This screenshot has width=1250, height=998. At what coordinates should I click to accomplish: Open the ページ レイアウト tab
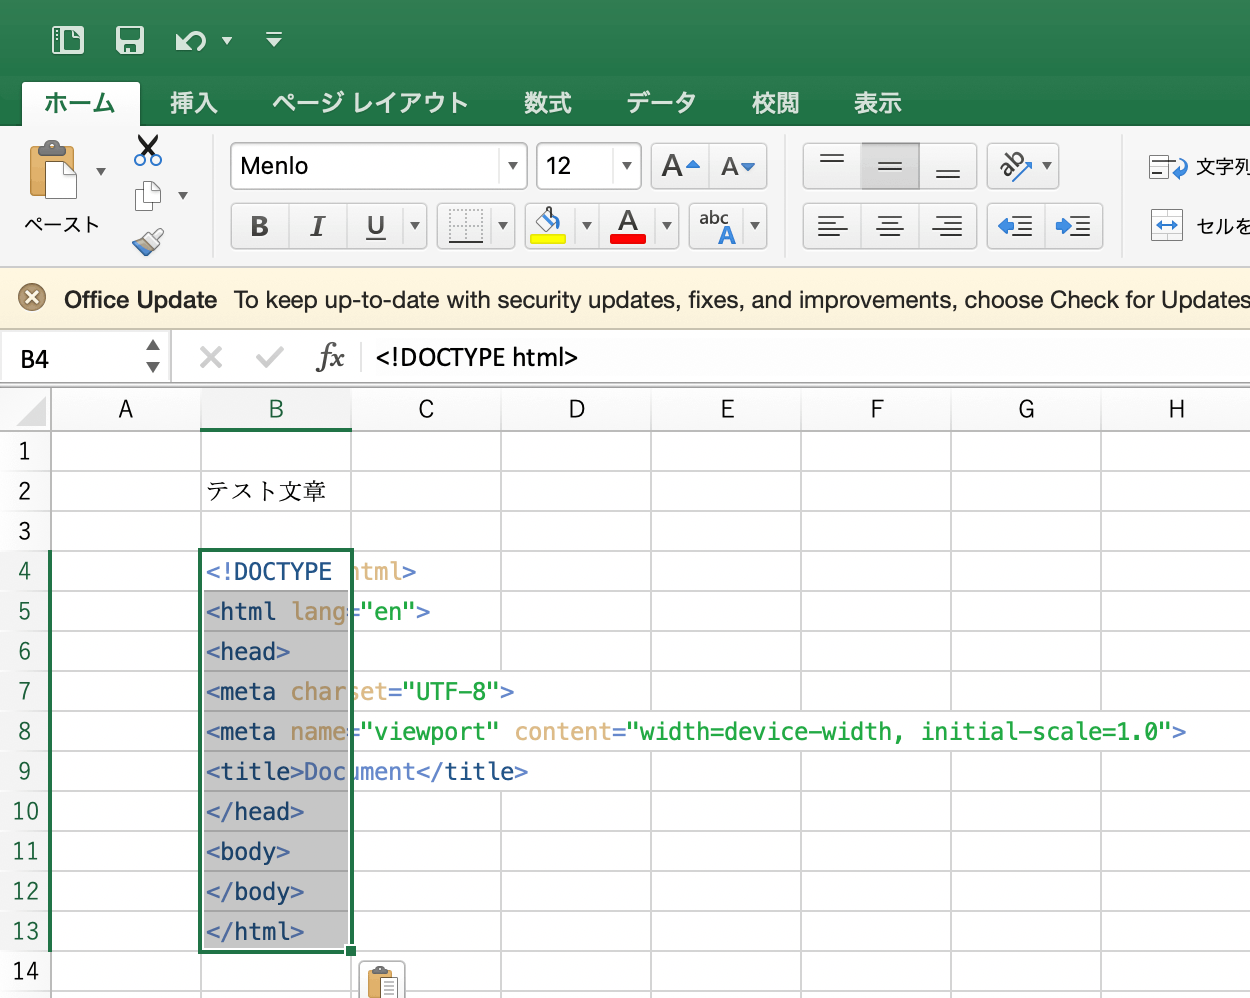[x=370, y=103]
